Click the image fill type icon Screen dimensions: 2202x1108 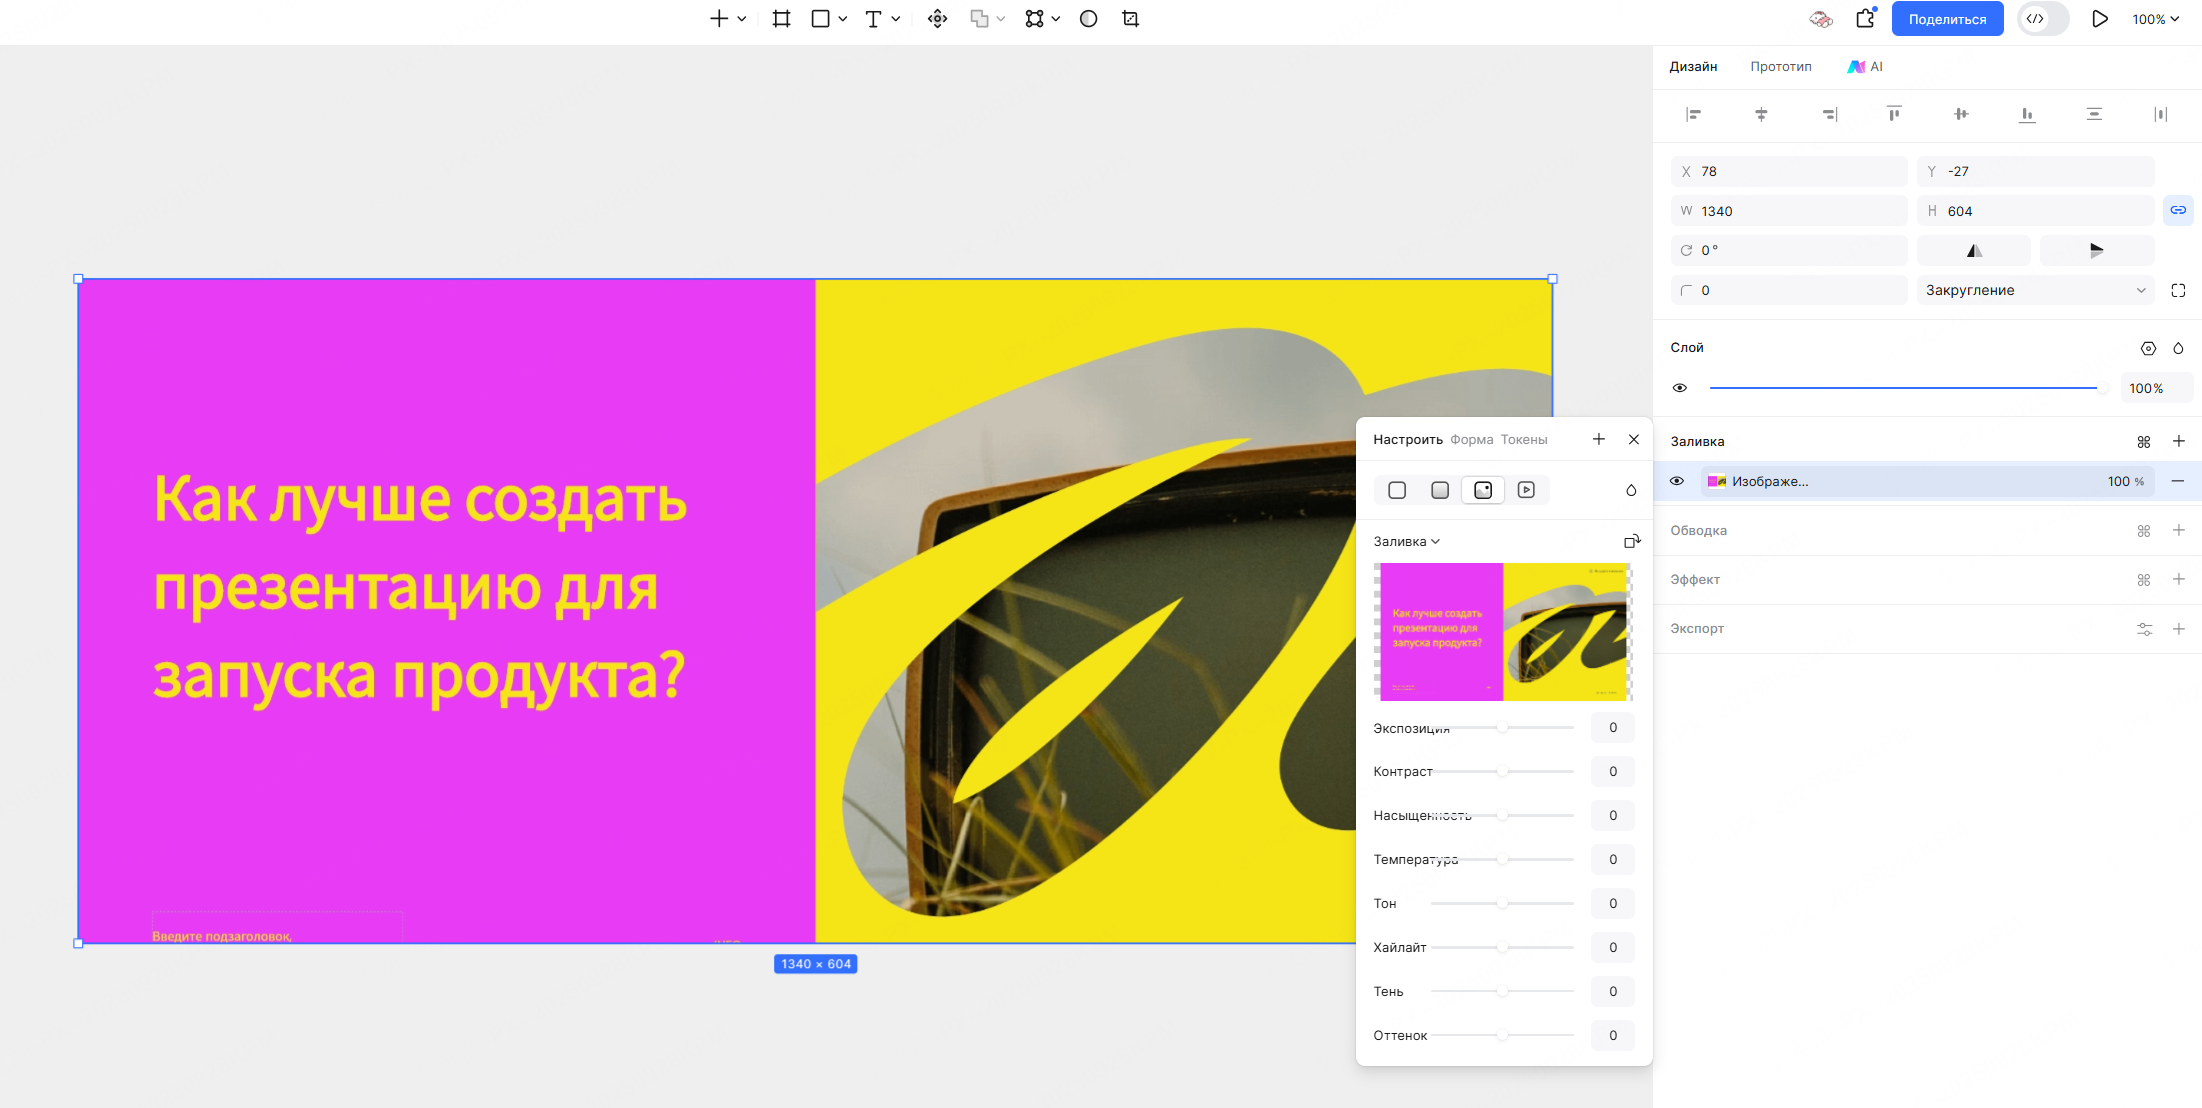(1483, 490)
